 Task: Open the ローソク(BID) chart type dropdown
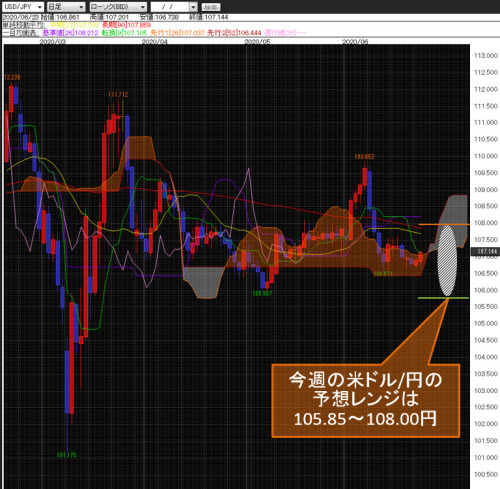tap(118, 7)
